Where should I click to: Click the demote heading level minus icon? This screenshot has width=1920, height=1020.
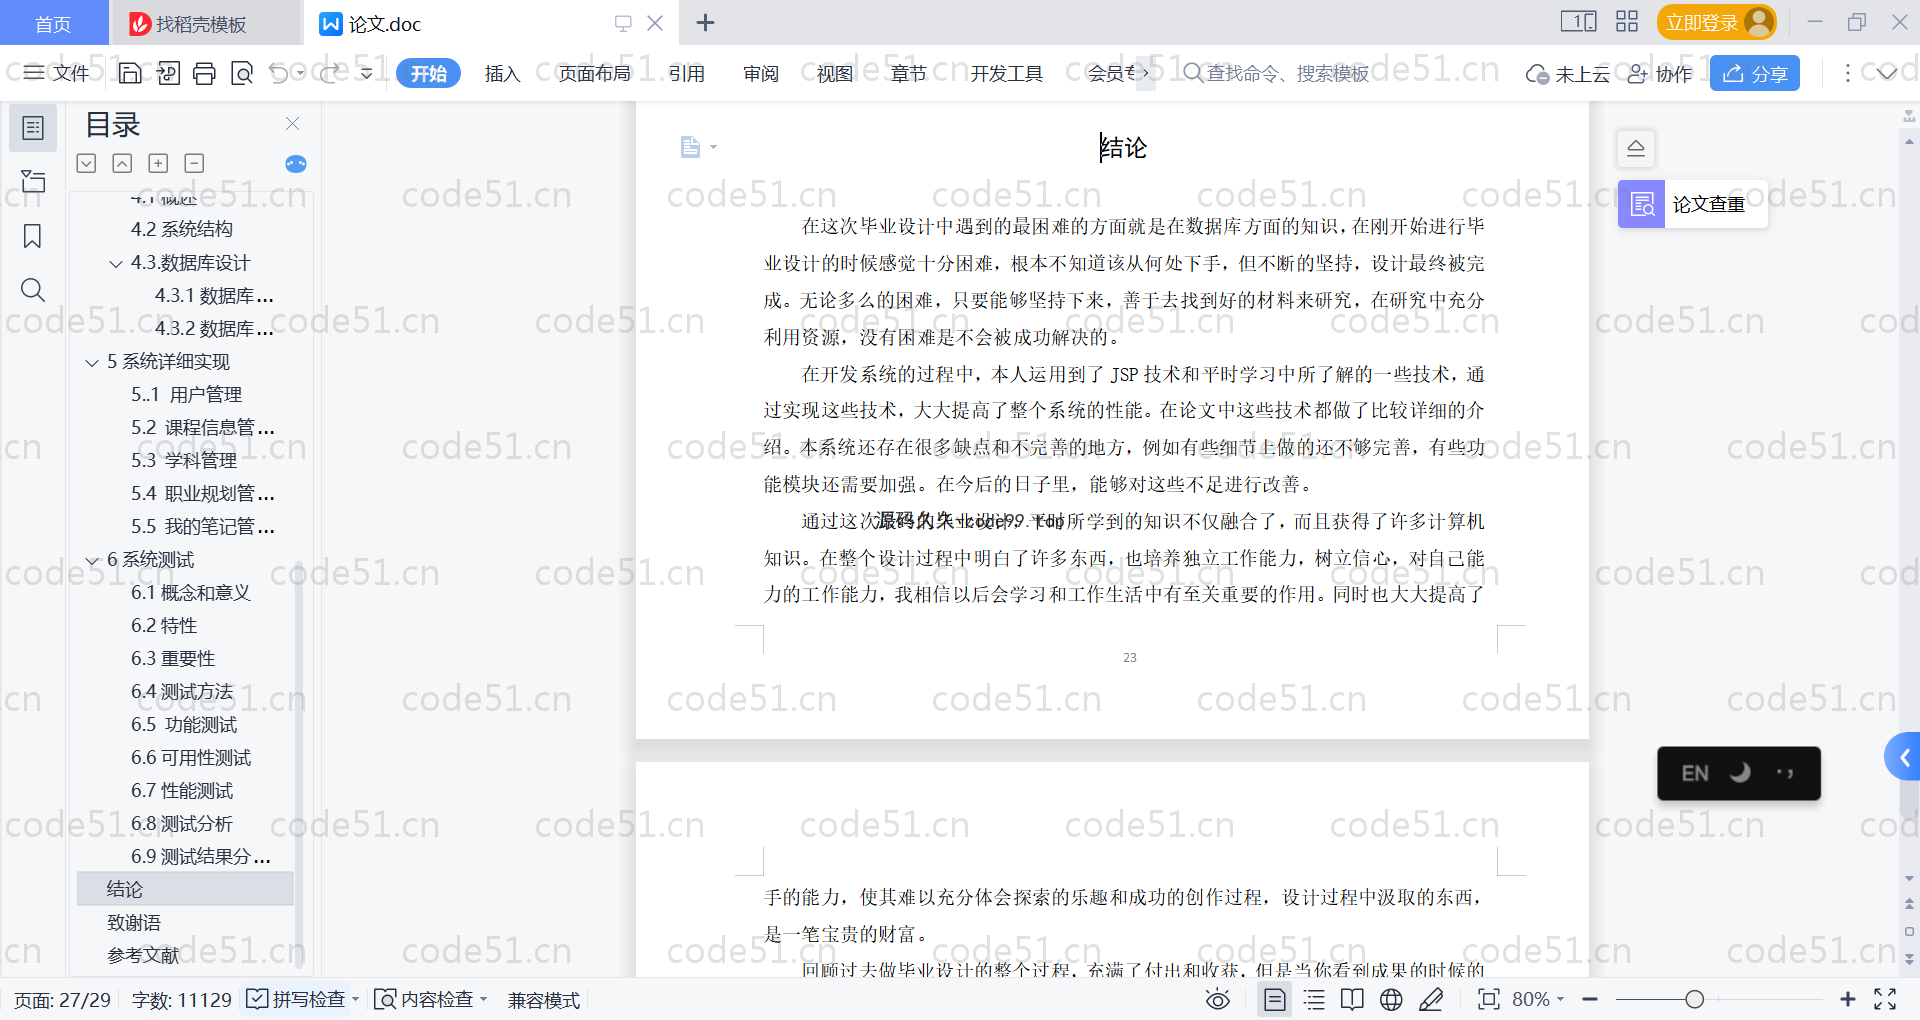[194, 163]
